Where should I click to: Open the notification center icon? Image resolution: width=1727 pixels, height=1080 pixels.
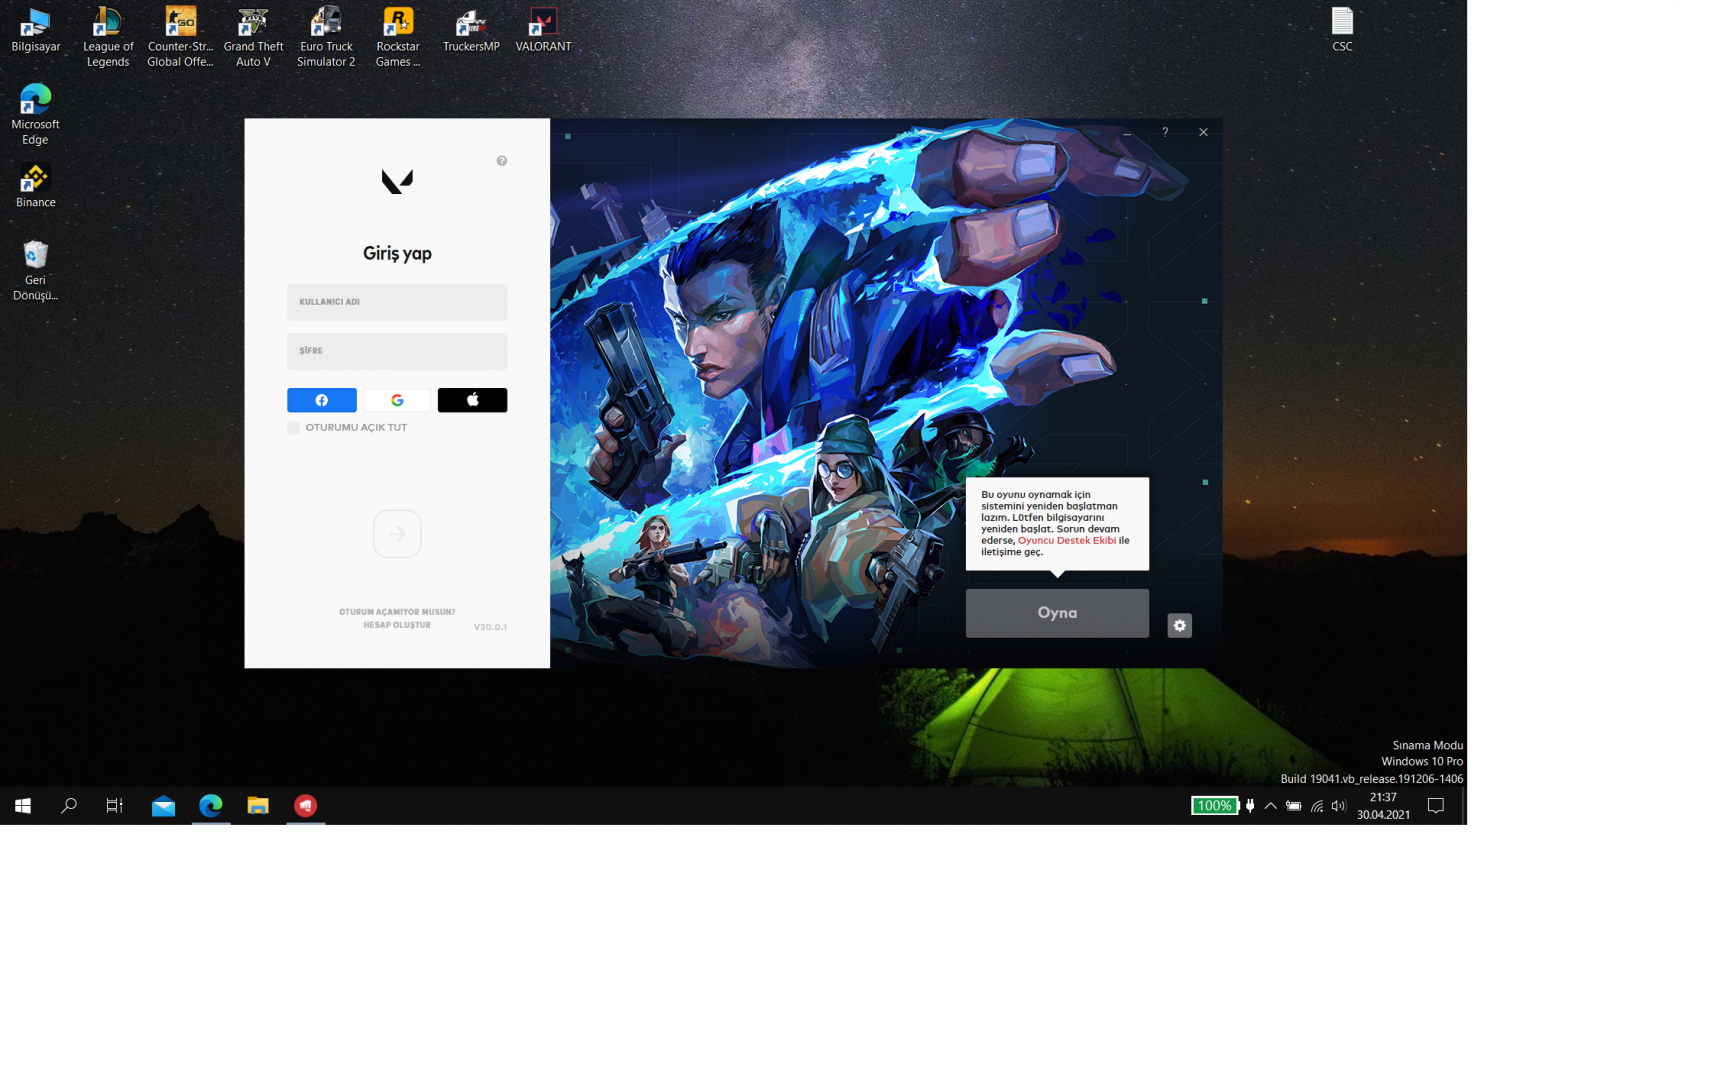(x=1436, y=806)
